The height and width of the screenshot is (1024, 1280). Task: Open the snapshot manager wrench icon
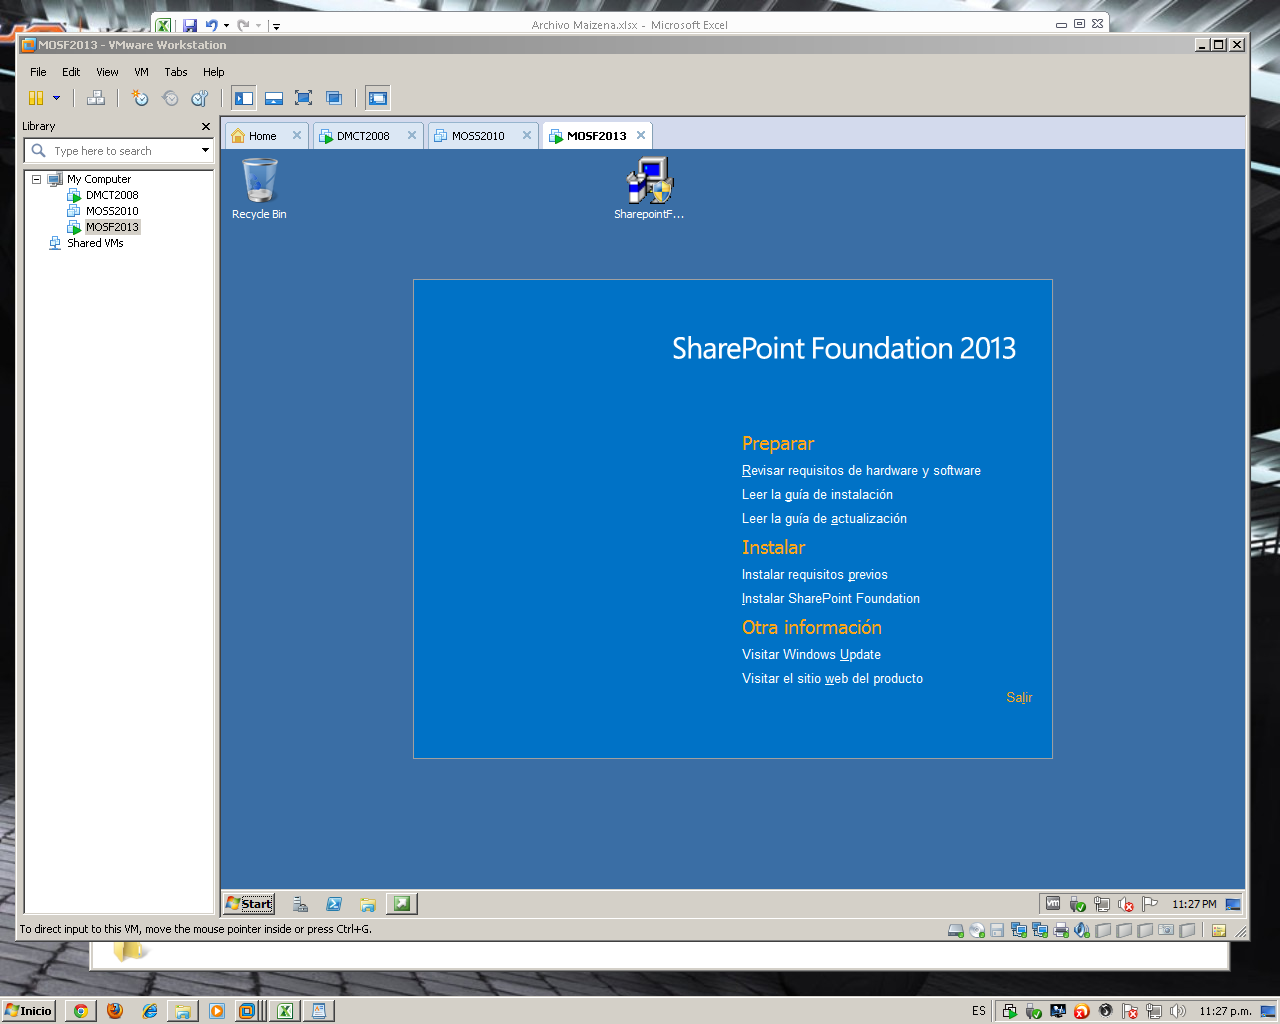(x=200, y=98)
